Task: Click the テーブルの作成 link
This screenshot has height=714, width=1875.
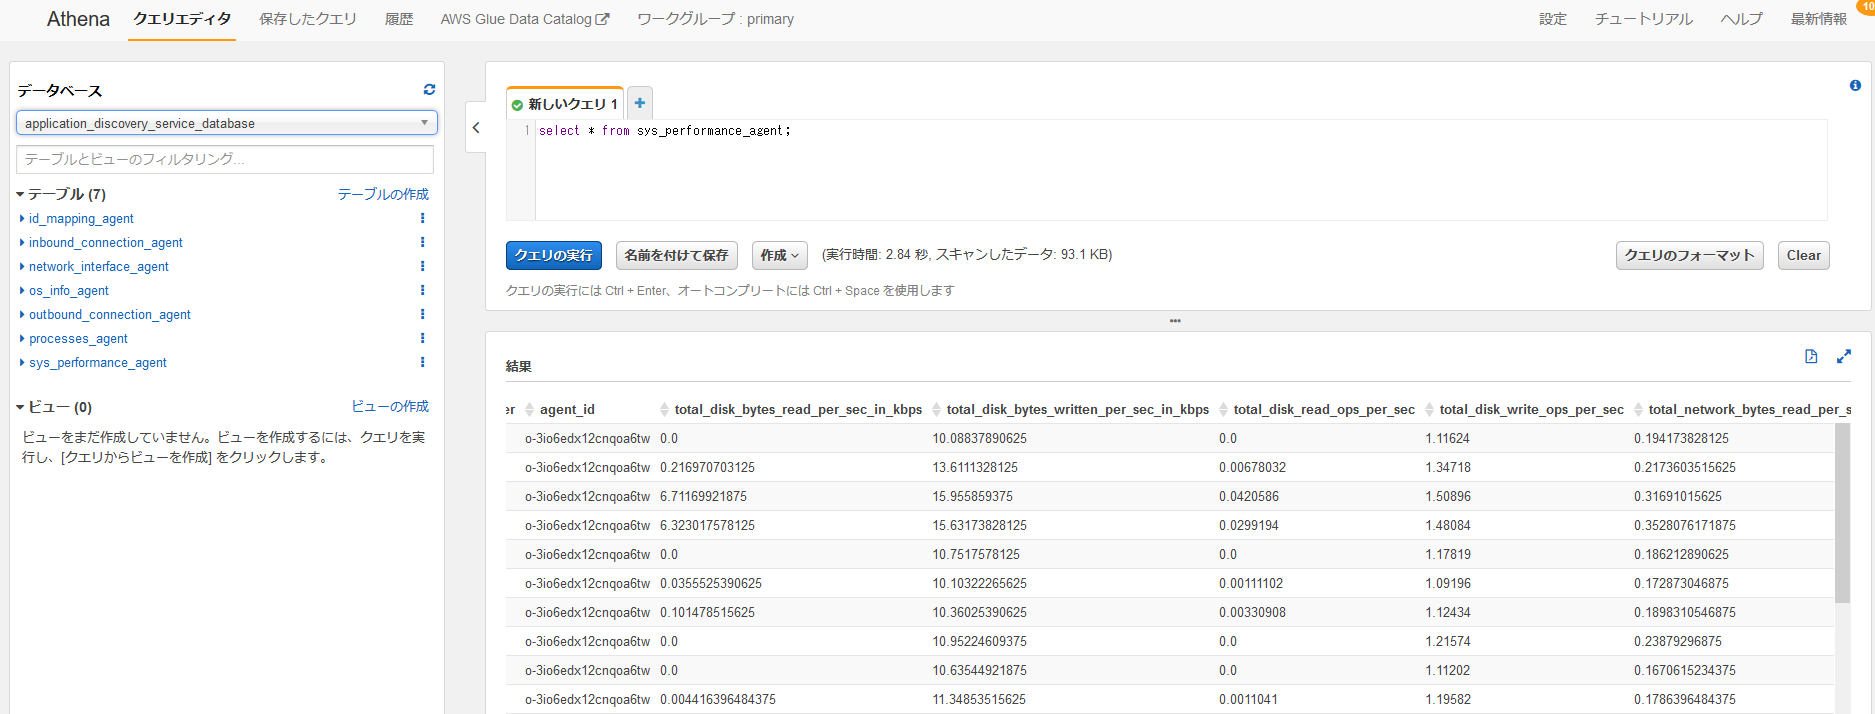Action: click(x=382, y=194)
